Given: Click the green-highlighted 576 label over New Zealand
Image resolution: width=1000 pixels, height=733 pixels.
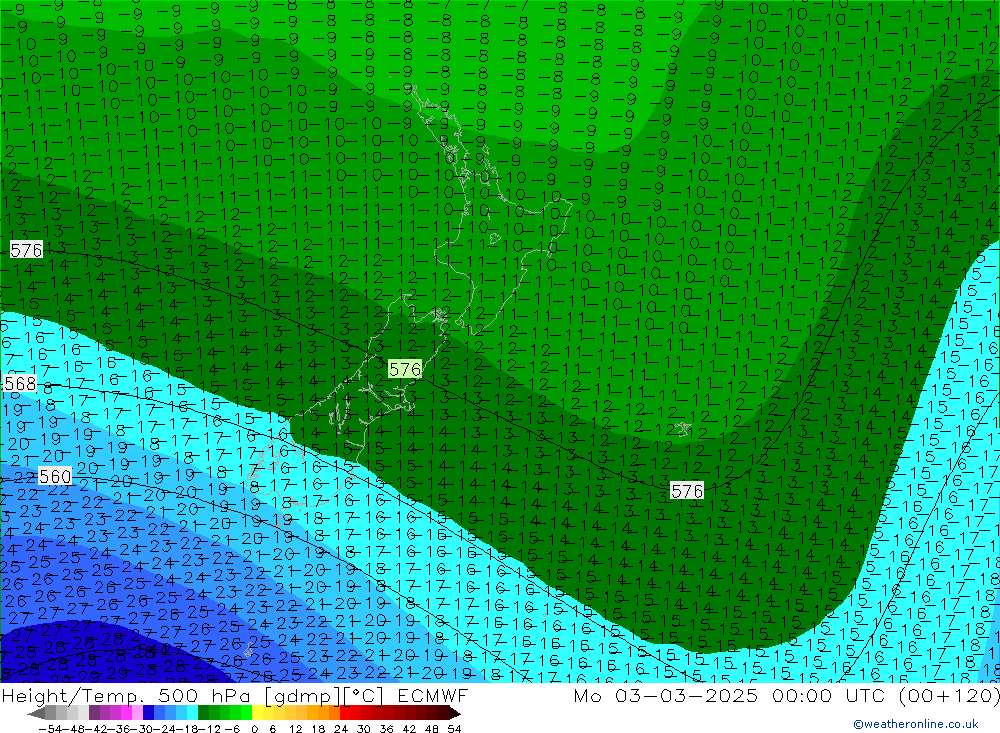Looking at the screenshot, I should 405,369.
